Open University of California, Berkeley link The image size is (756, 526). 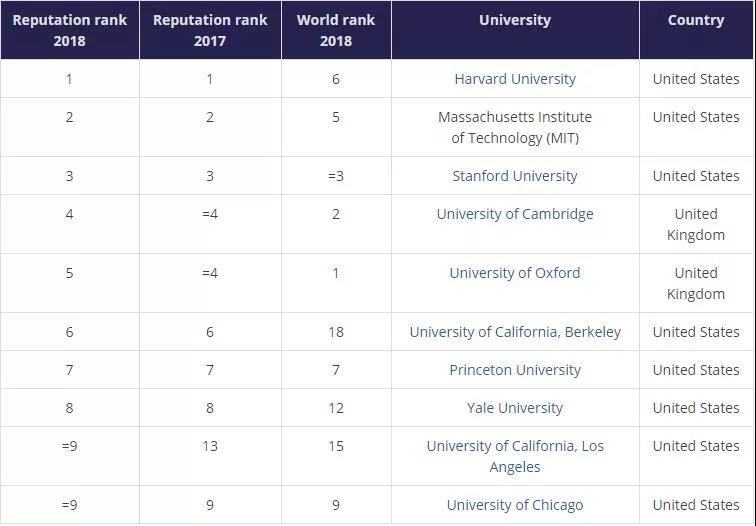pos(515,332)
